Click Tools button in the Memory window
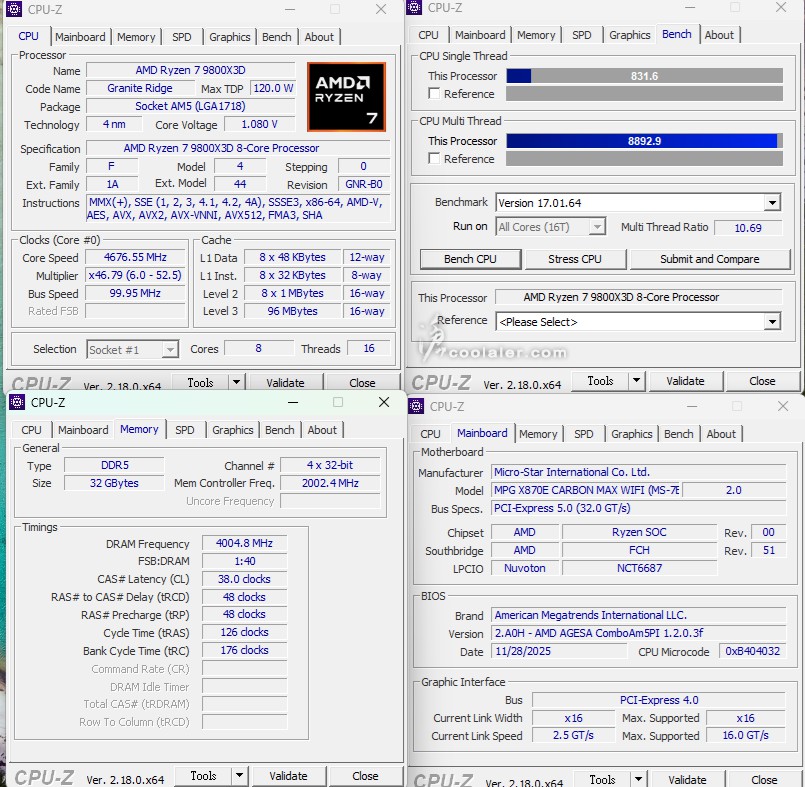The height and width of the screenshot is (787, 805). [x=203, y=775]
